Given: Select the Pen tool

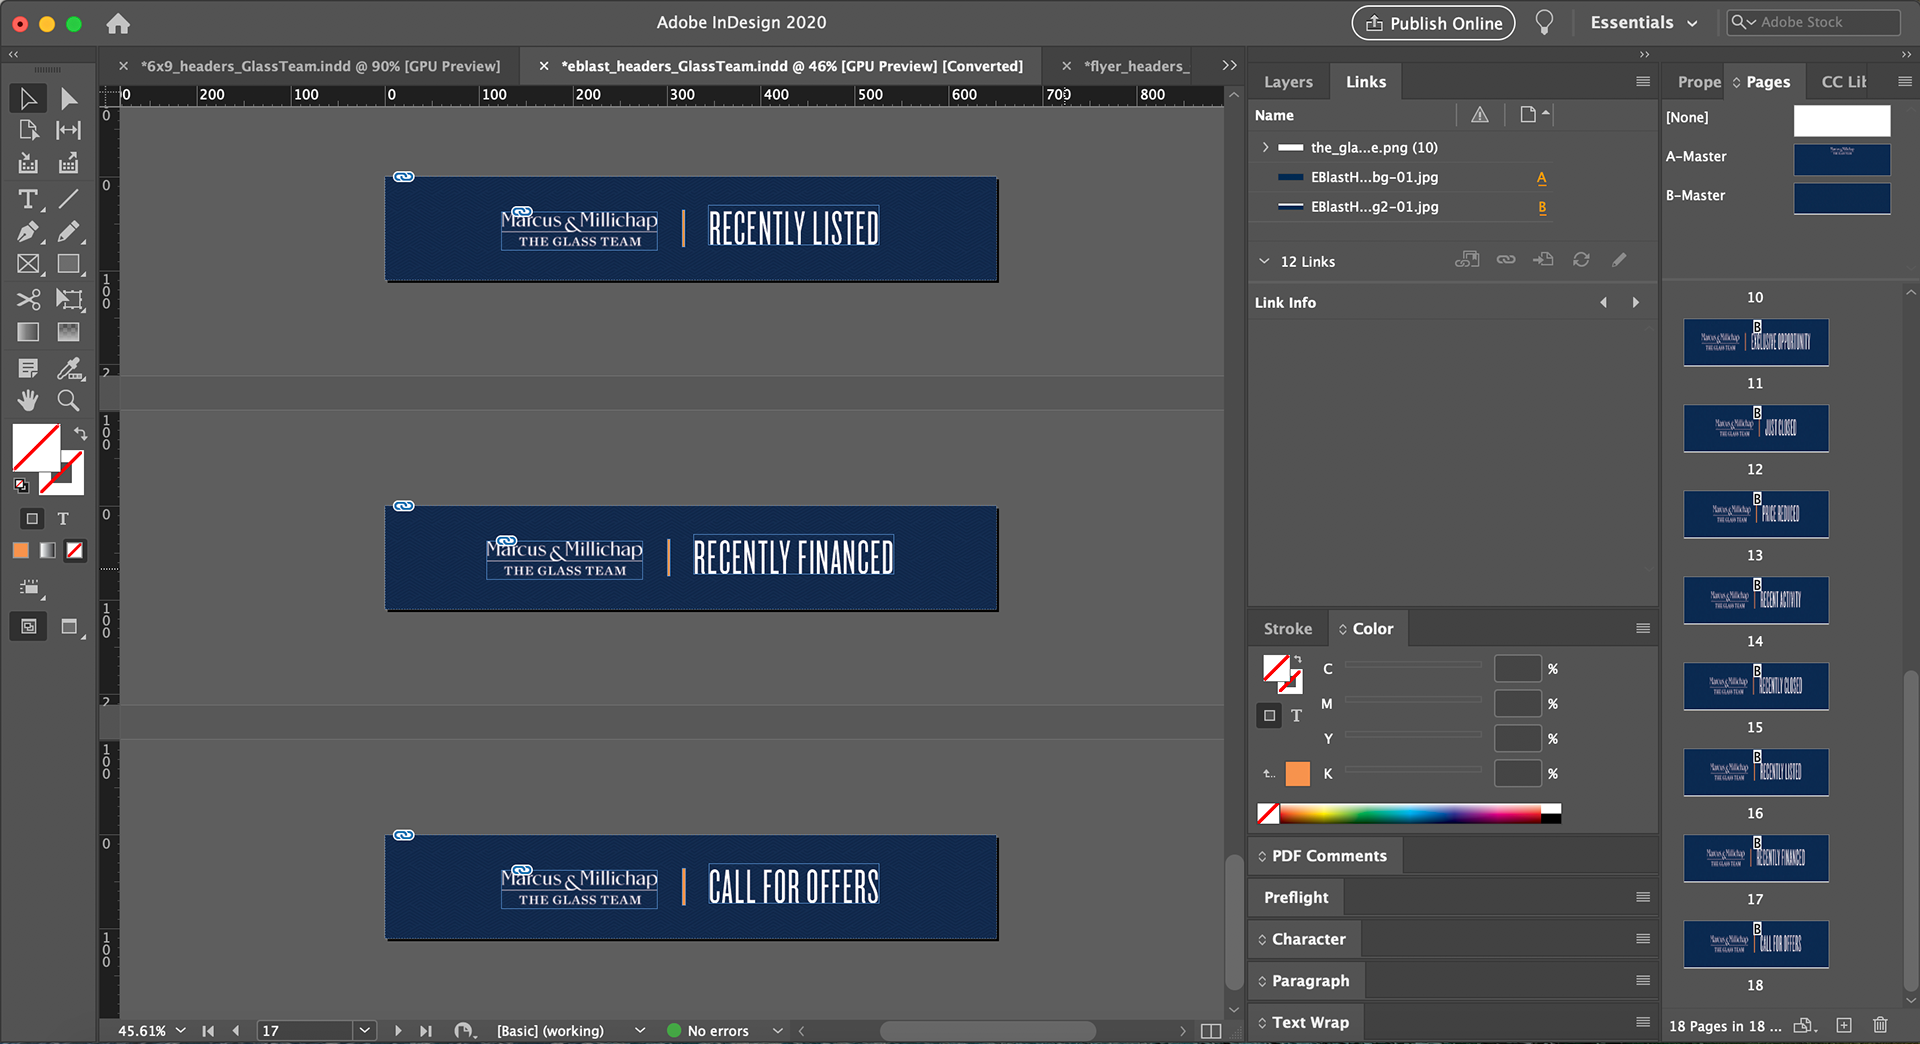Looking at the screenshot, I should click(28, 232).
